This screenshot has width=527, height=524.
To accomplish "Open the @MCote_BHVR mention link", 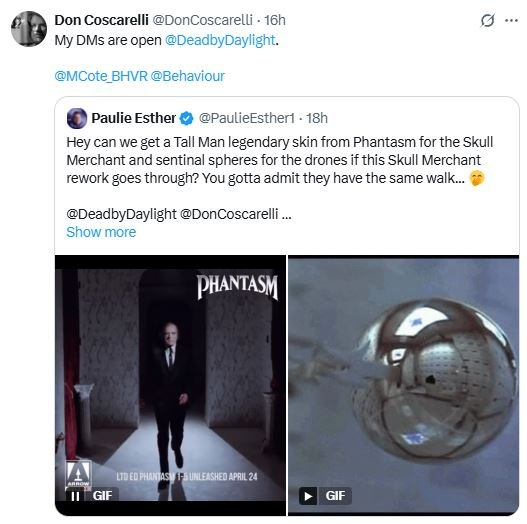I will pos(101,76).
